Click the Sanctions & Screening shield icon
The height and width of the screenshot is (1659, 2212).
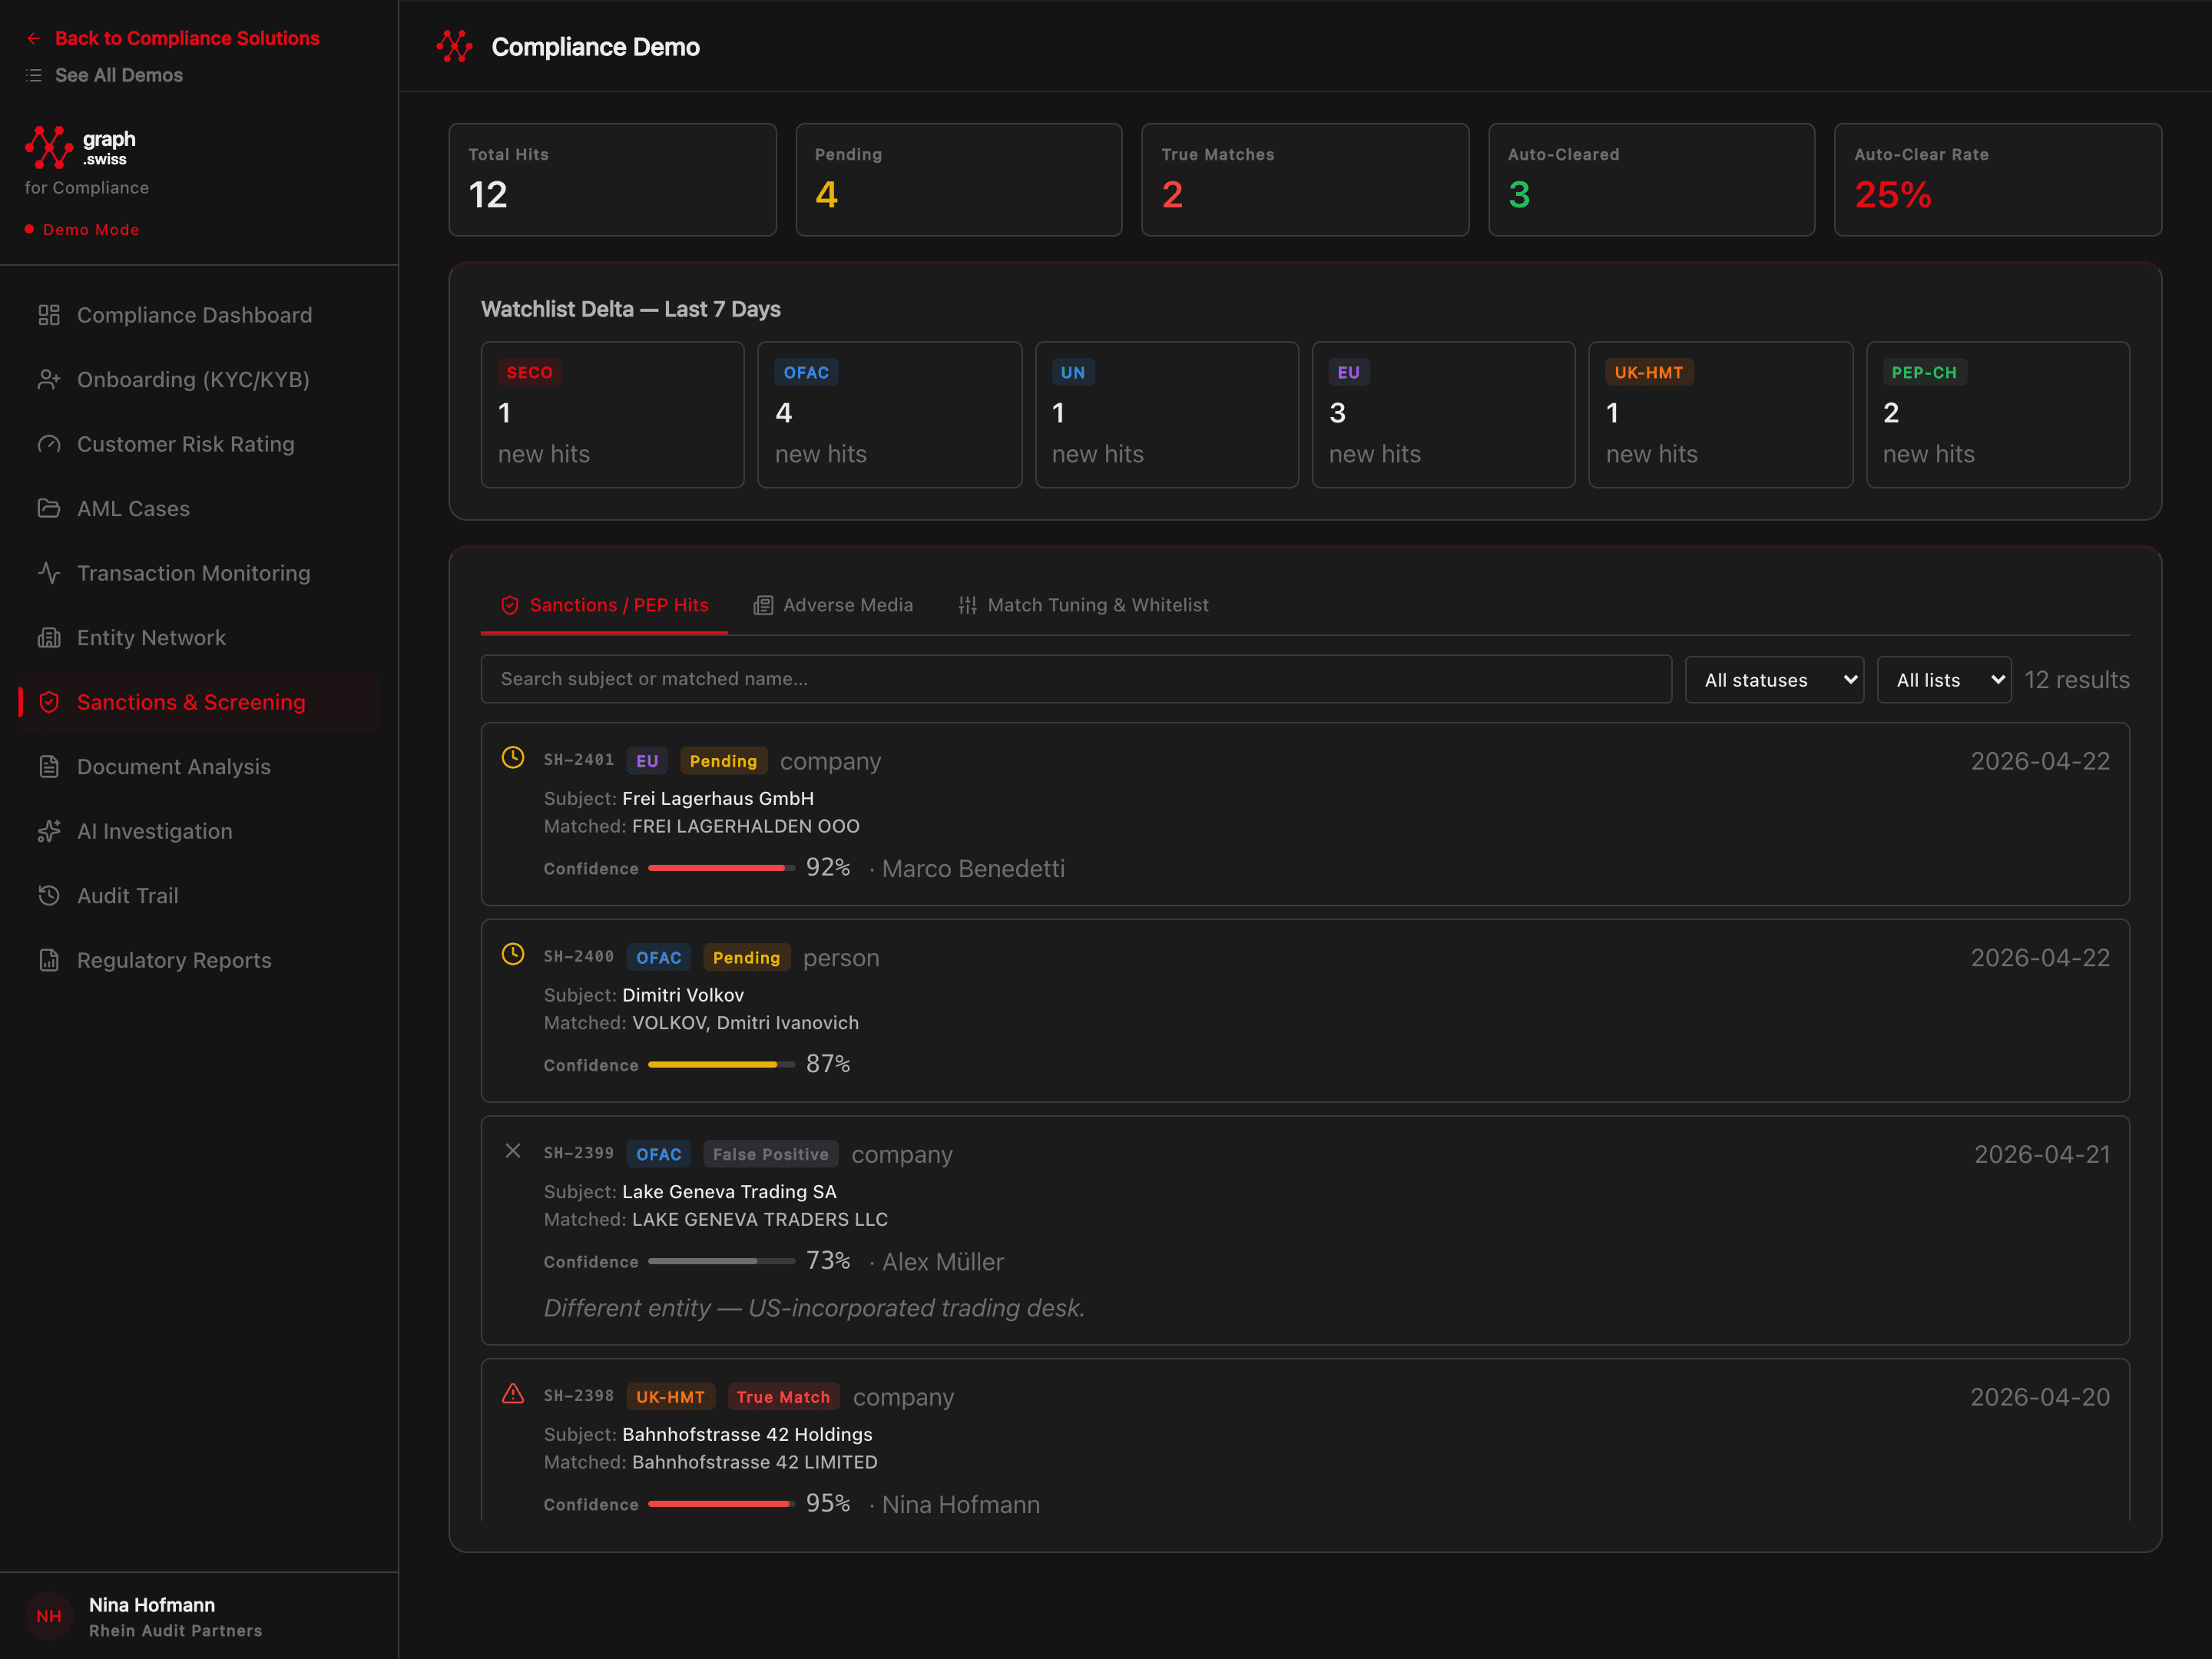(49, 702)
